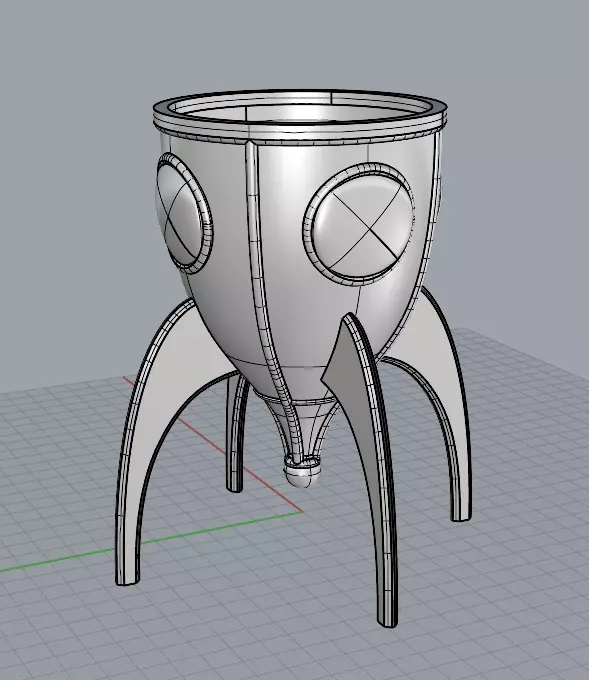Select the short rear fin leg behind nozzle
The width and height of the screenshot is (589, 680).
(236, 434)
